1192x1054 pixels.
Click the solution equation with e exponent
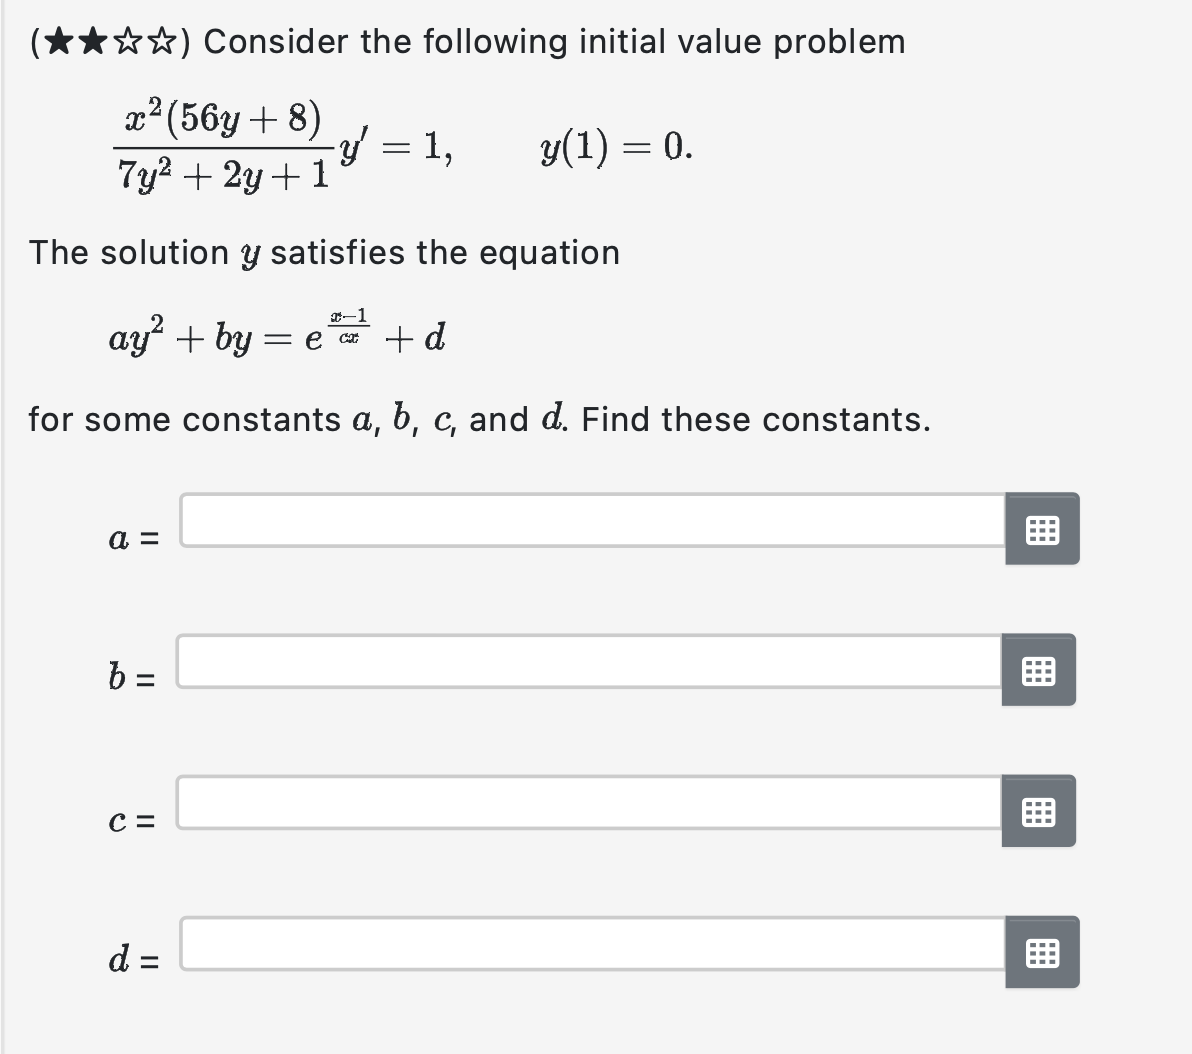[x=275, y=334]
